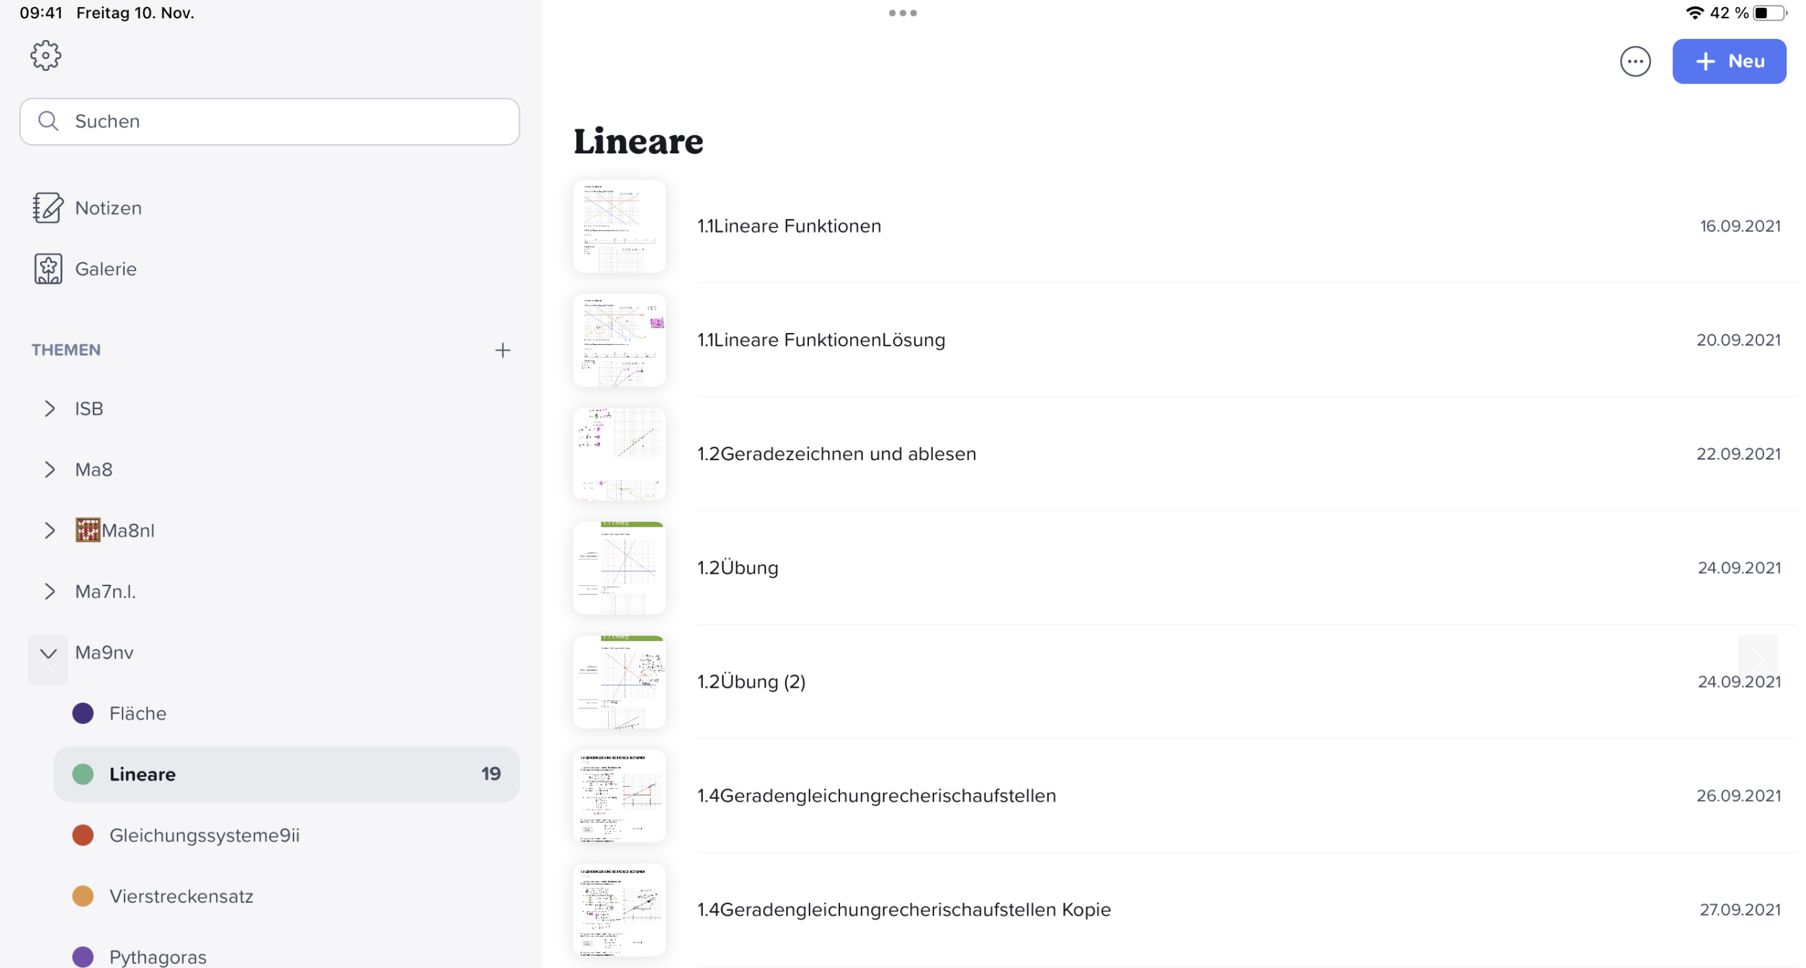Select the Vierstreckensatz topic
This screenshot has width=1806, height=968.
coord(181,897)
